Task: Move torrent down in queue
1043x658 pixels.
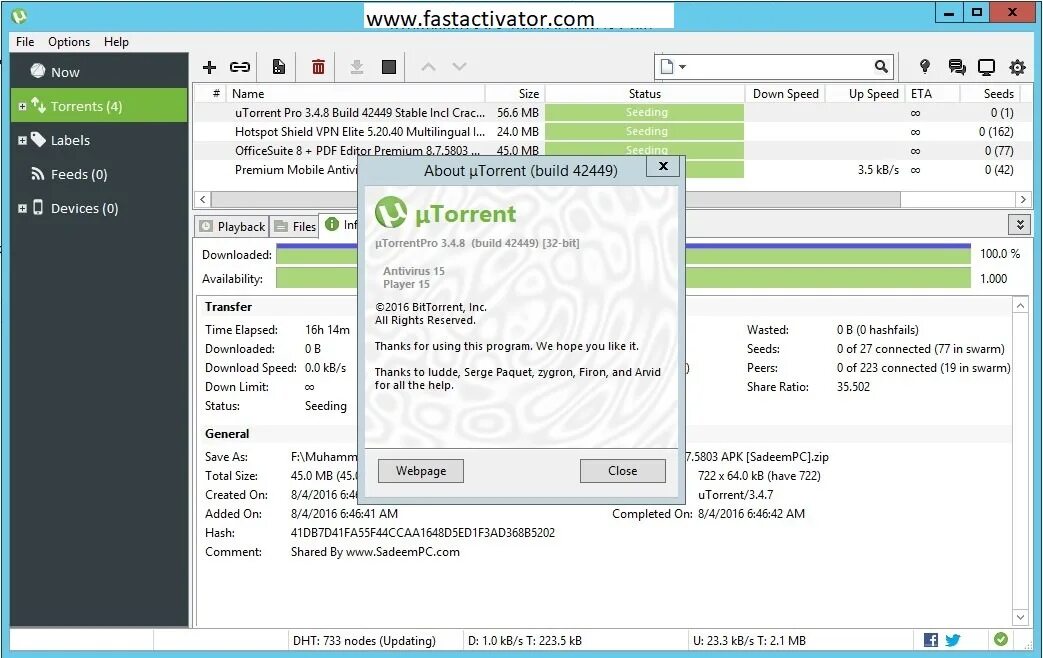Action: [458, 66]
